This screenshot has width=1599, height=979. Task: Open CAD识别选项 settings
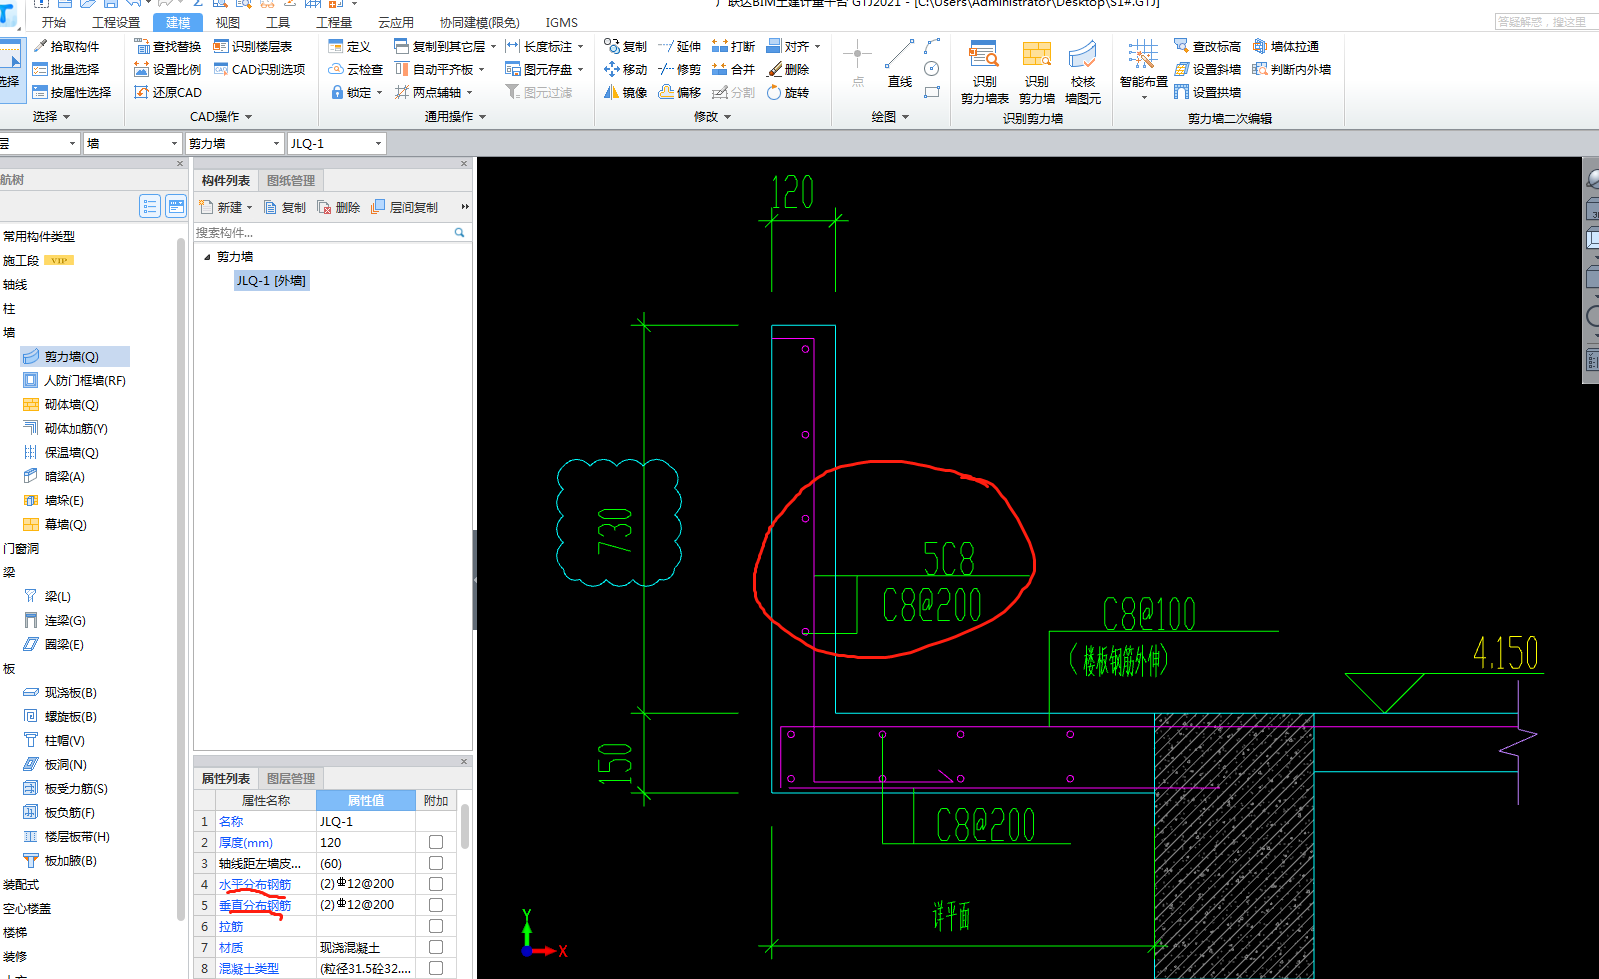click(259, 69)
